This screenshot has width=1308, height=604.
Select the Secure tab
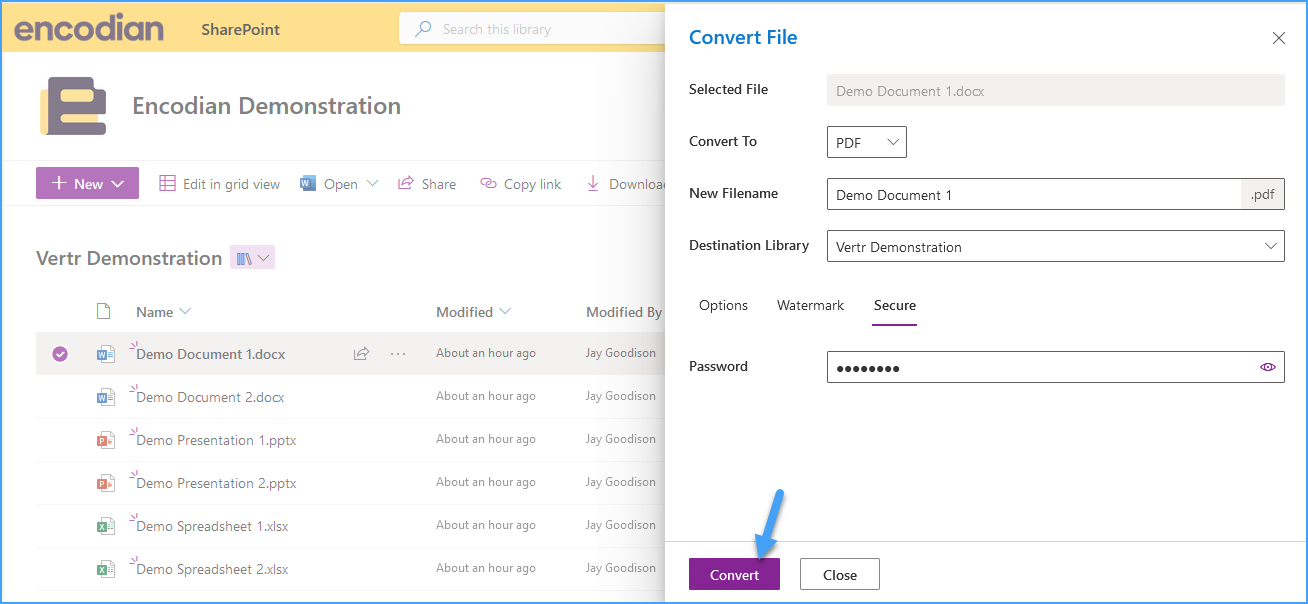click(895, 305)
